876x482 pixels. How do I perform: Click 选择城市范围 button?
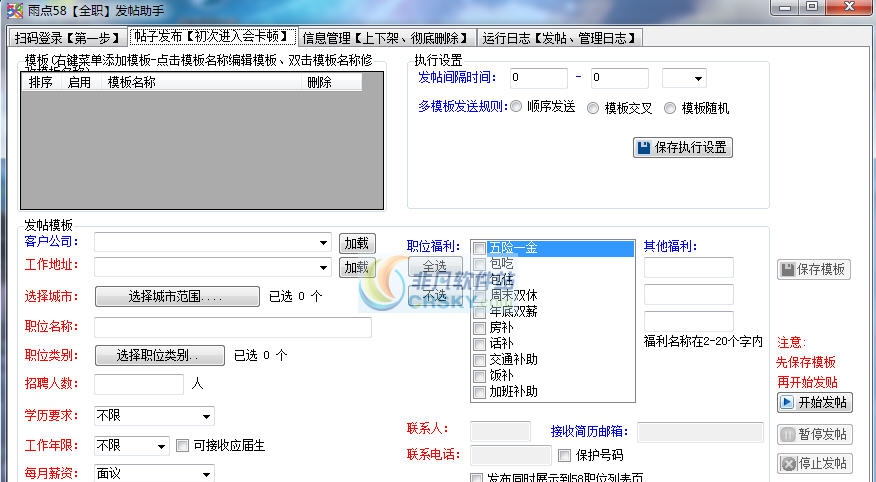coord(177,297)
